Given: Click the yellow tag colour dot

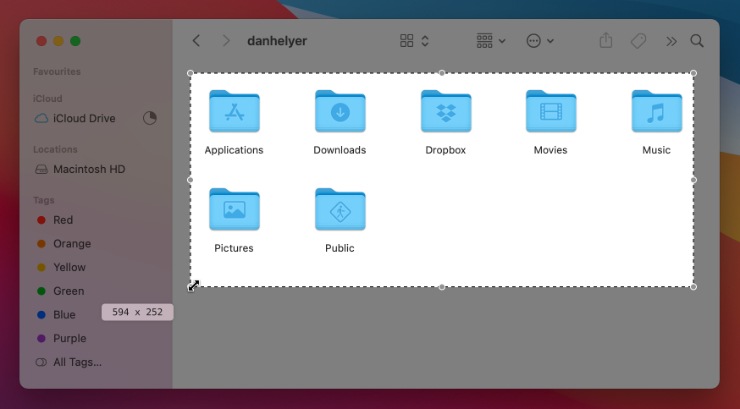Looking at the screenshot, I should tap(41, 267).
